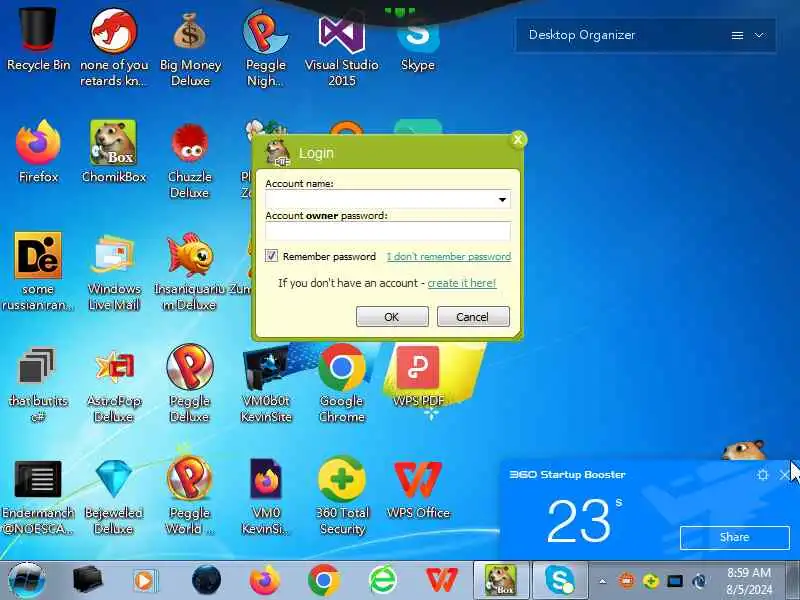This screenshot has width=800, height=600.
Task: Select the 'none of you retards kn..' desktop icon
Action: coord(113,48)
